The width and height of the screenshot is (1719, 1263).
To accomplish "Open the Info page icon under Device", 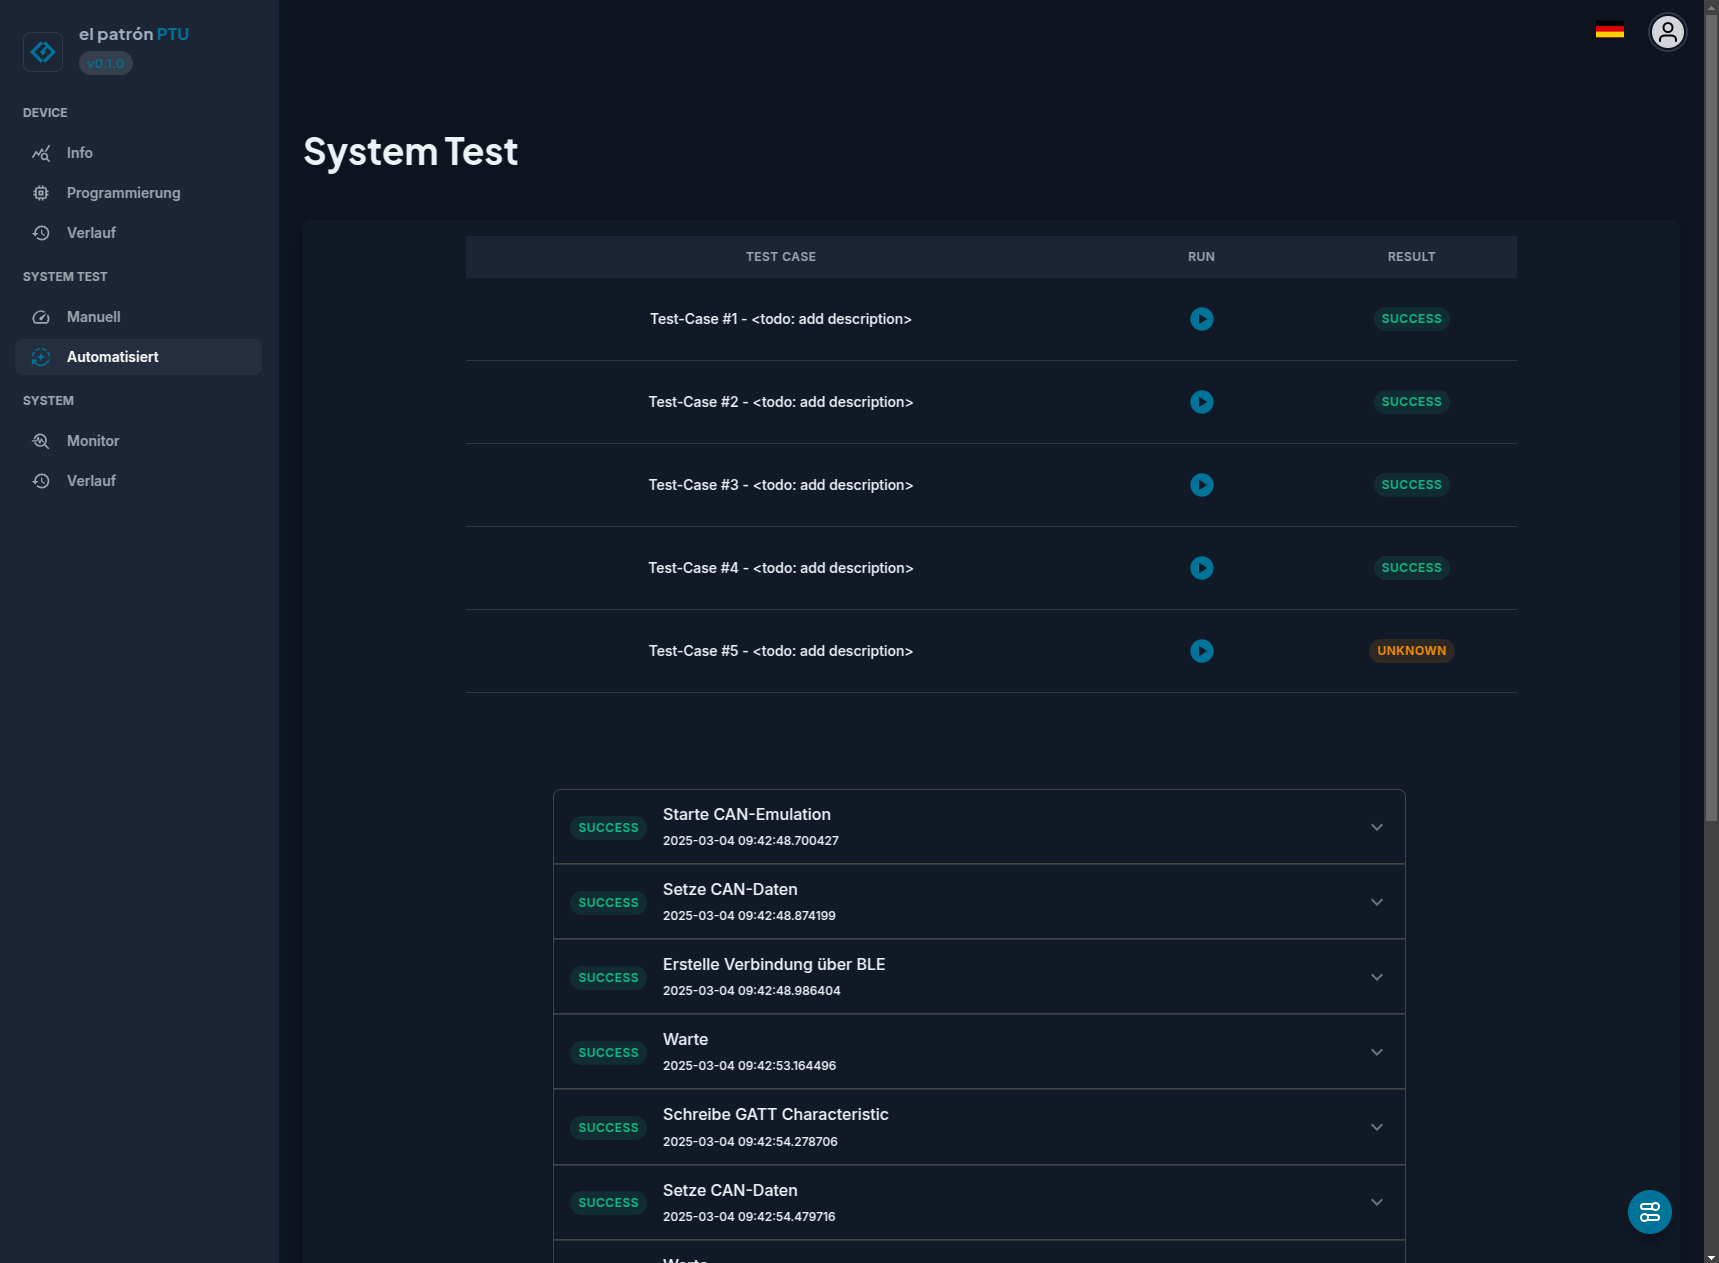I will 41,153.
